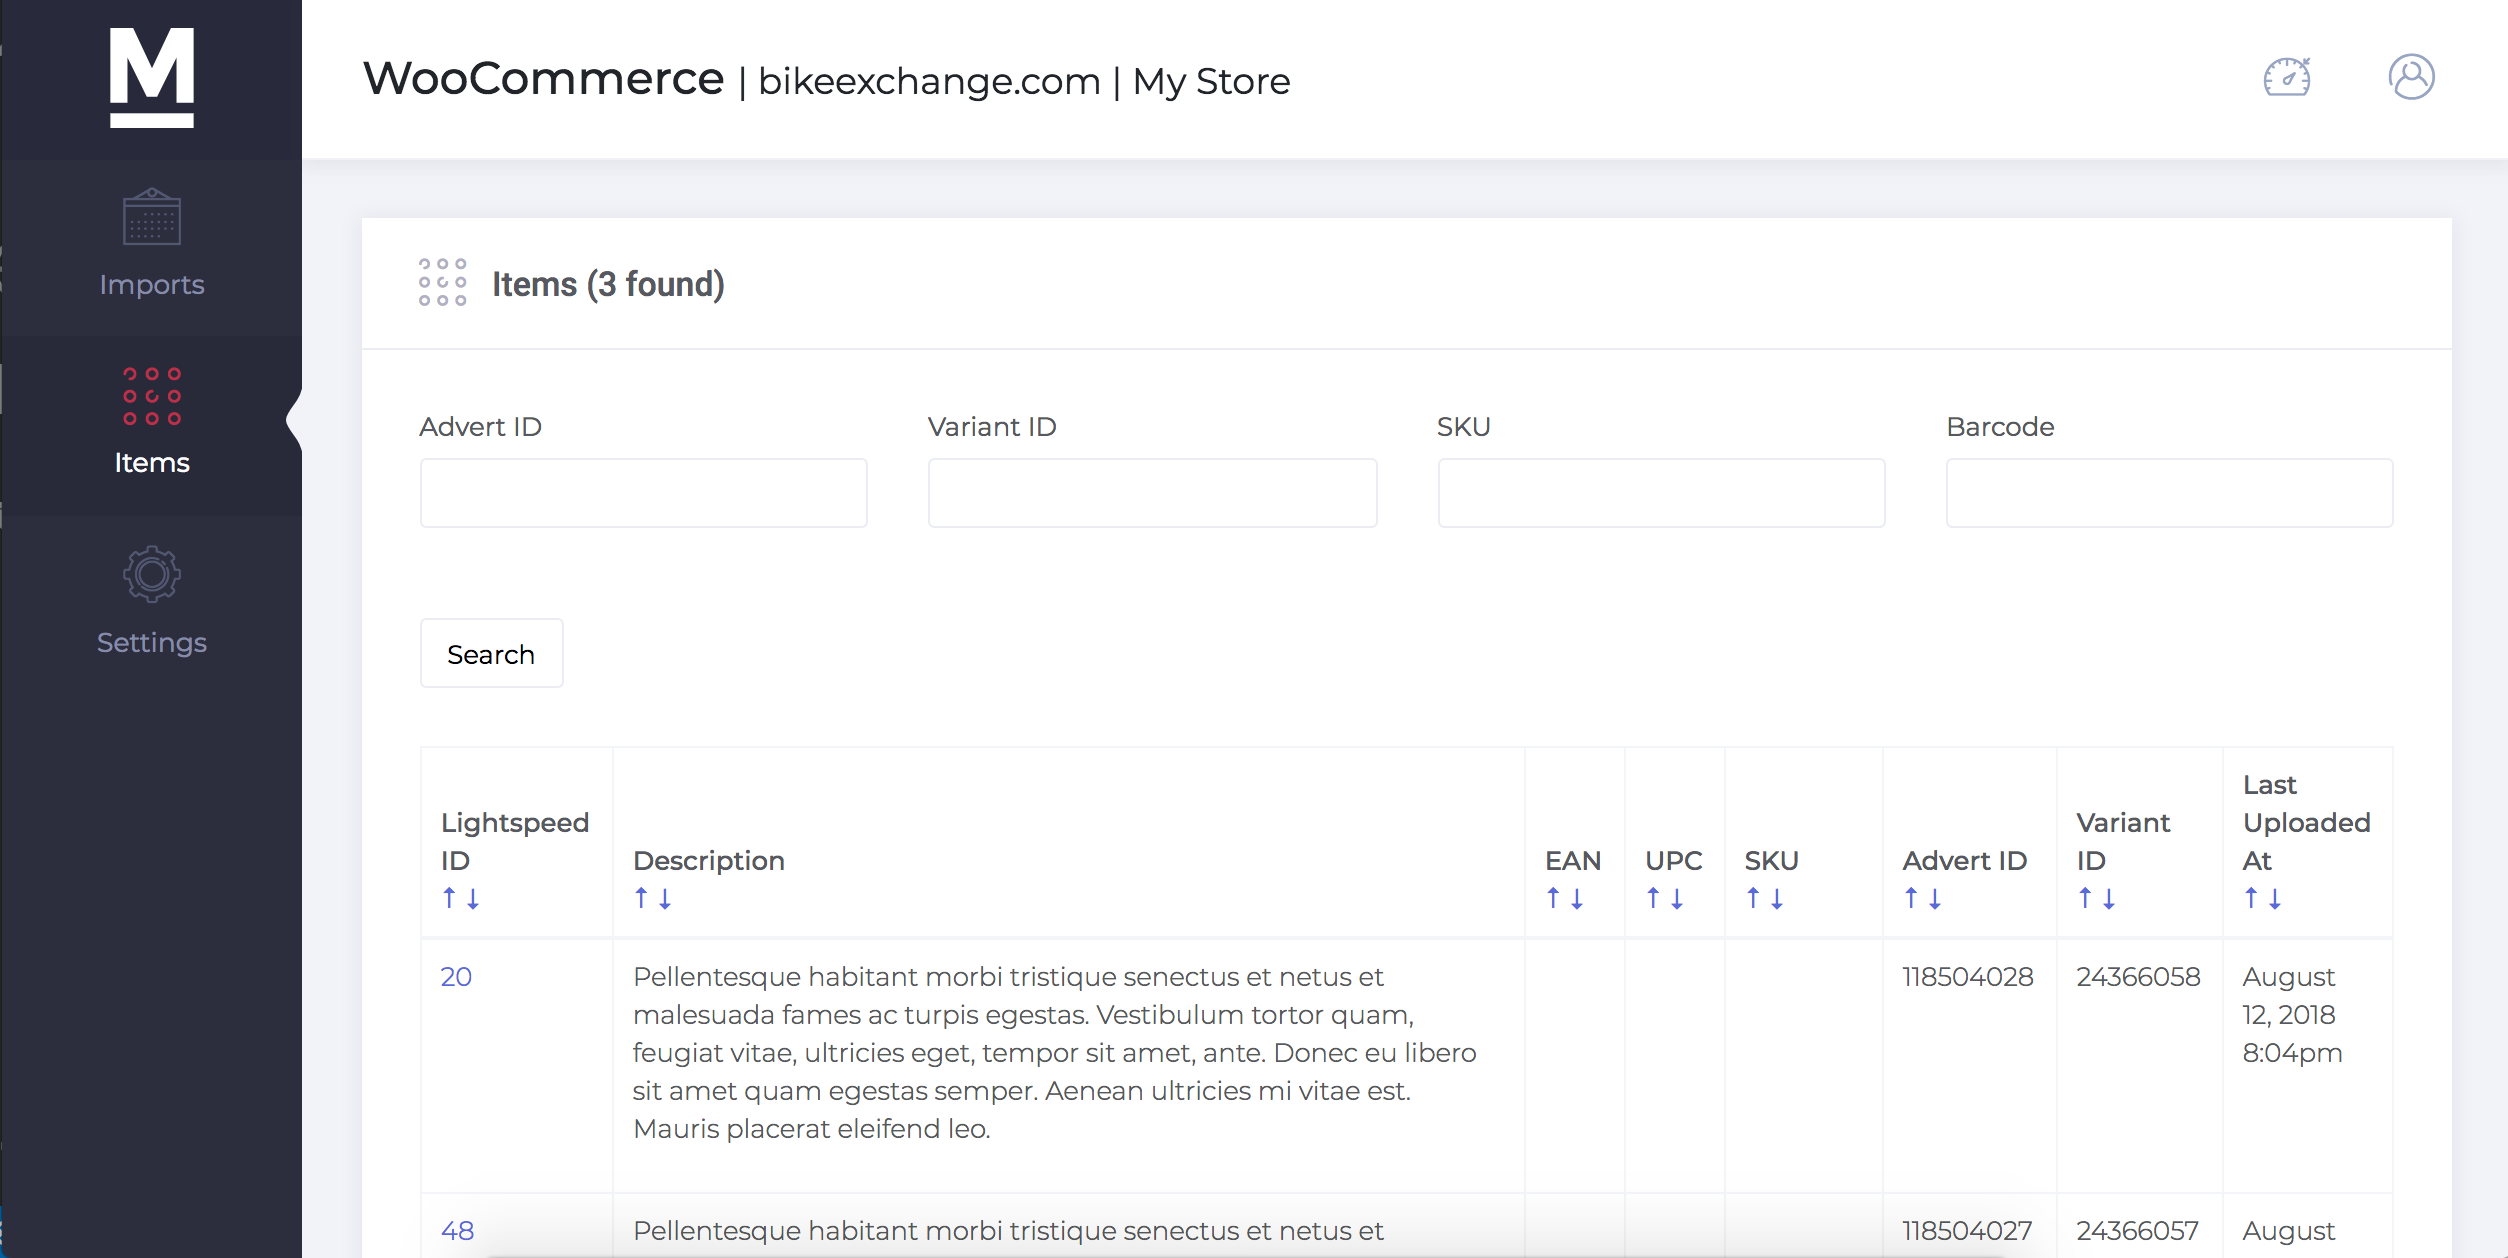Screen dimensions: 2508x1258
Task: Sort EAN column descending
Action: 1577,898
